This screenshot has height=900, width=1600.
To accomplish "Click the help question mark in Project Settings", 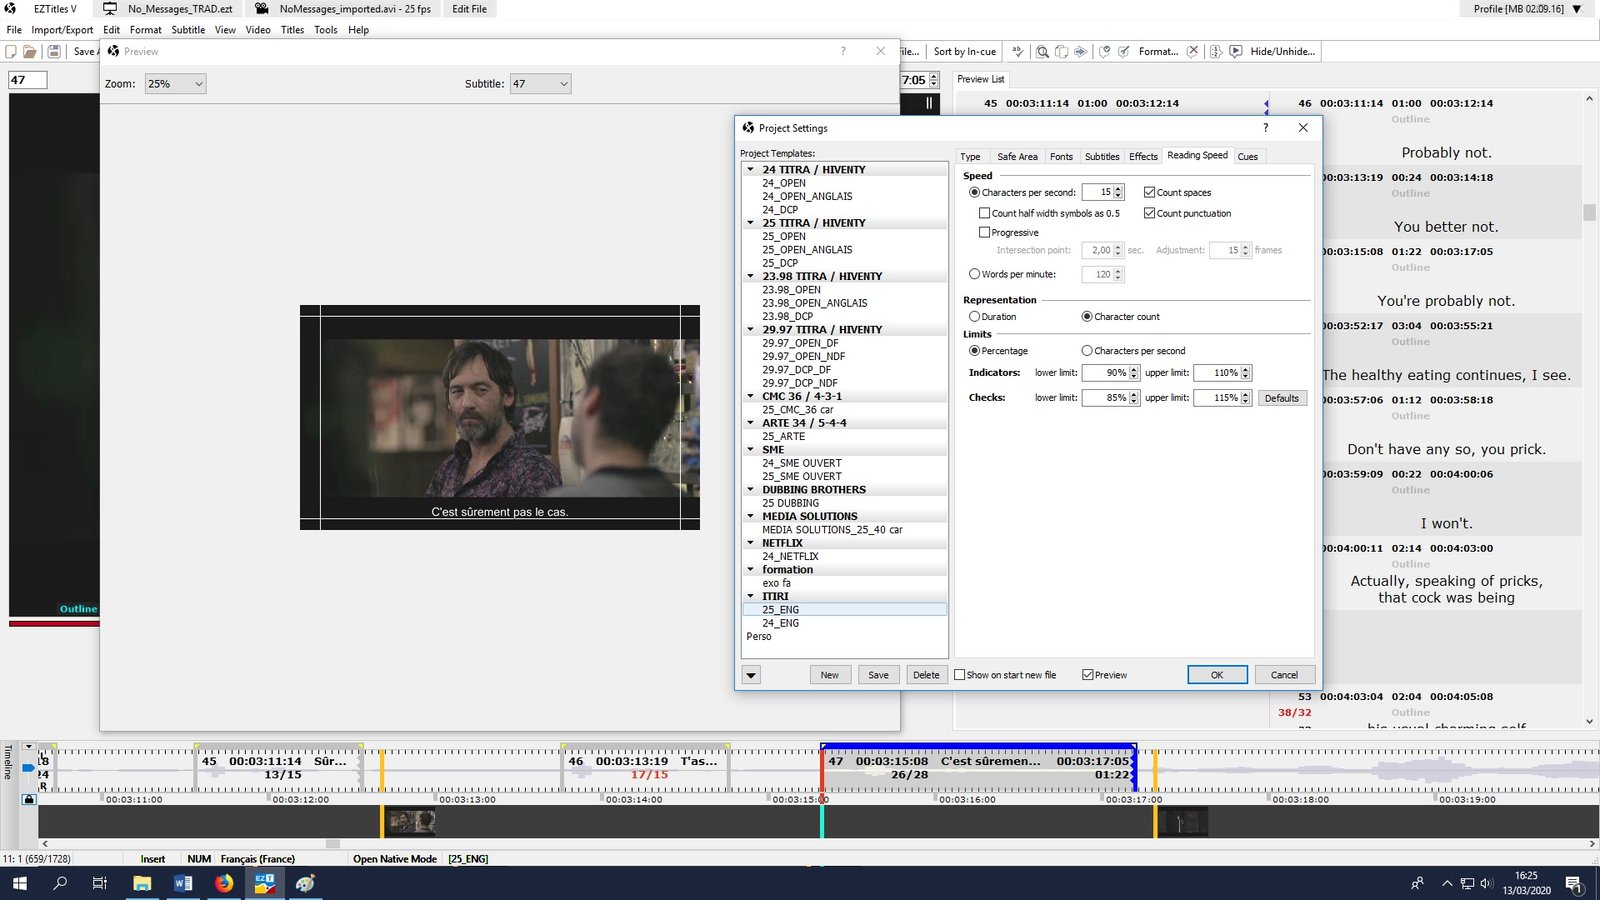I will [x=1265, y=128].
